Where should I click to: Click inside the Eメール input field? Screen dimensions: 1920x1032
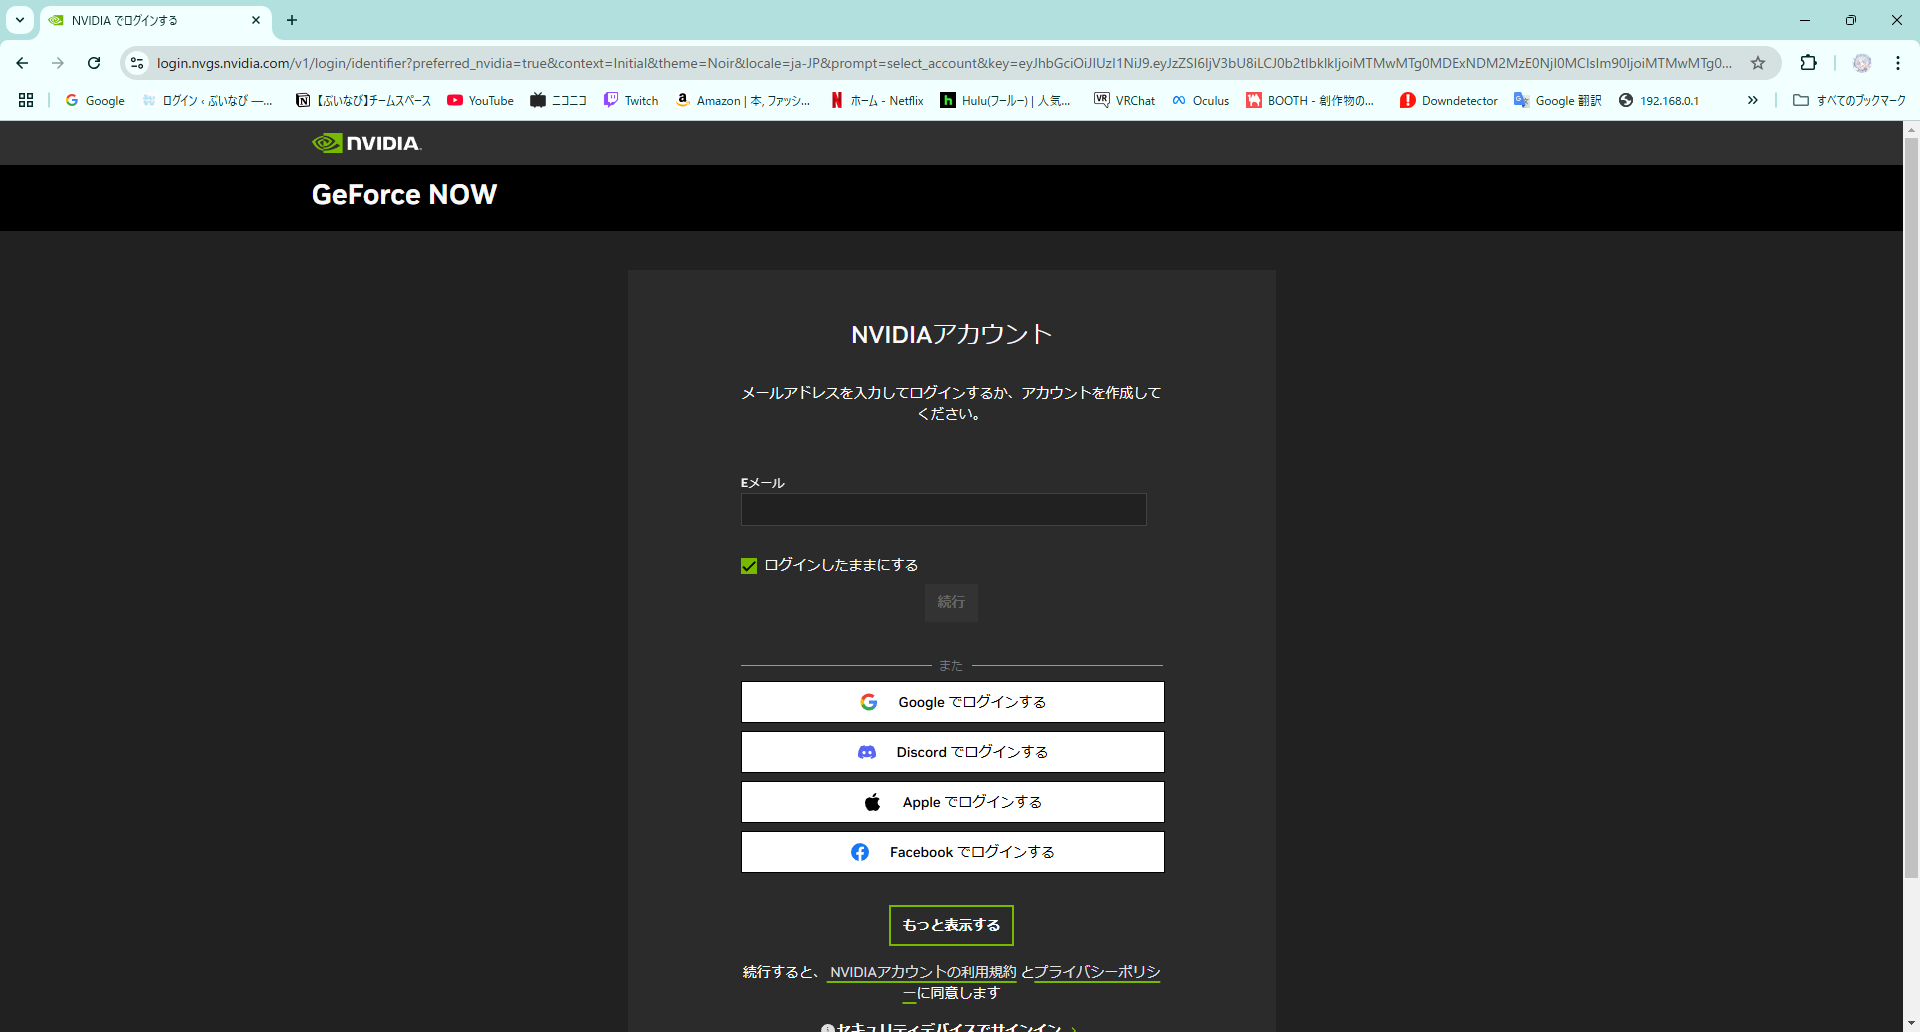942,510
